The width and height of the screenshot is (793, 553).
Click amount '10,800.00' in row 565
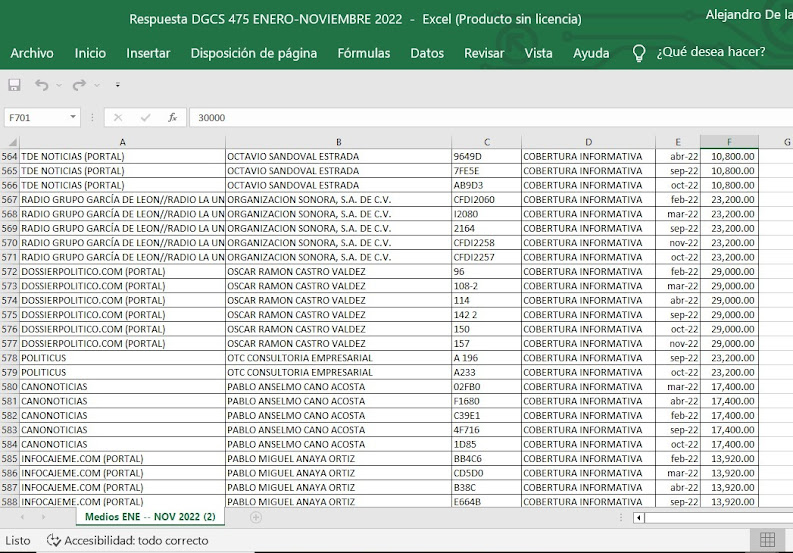click(x=729, y=171)
